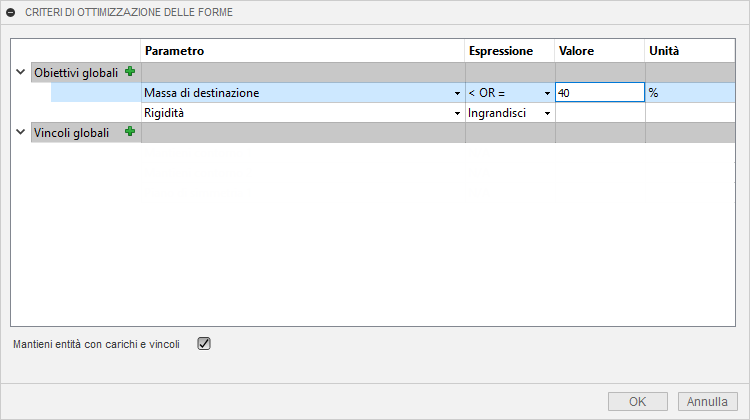The width and height of the screenshot is (750, 420).
Task: Collapse the Vincoli globali section chevron
Action: [20, 132]
